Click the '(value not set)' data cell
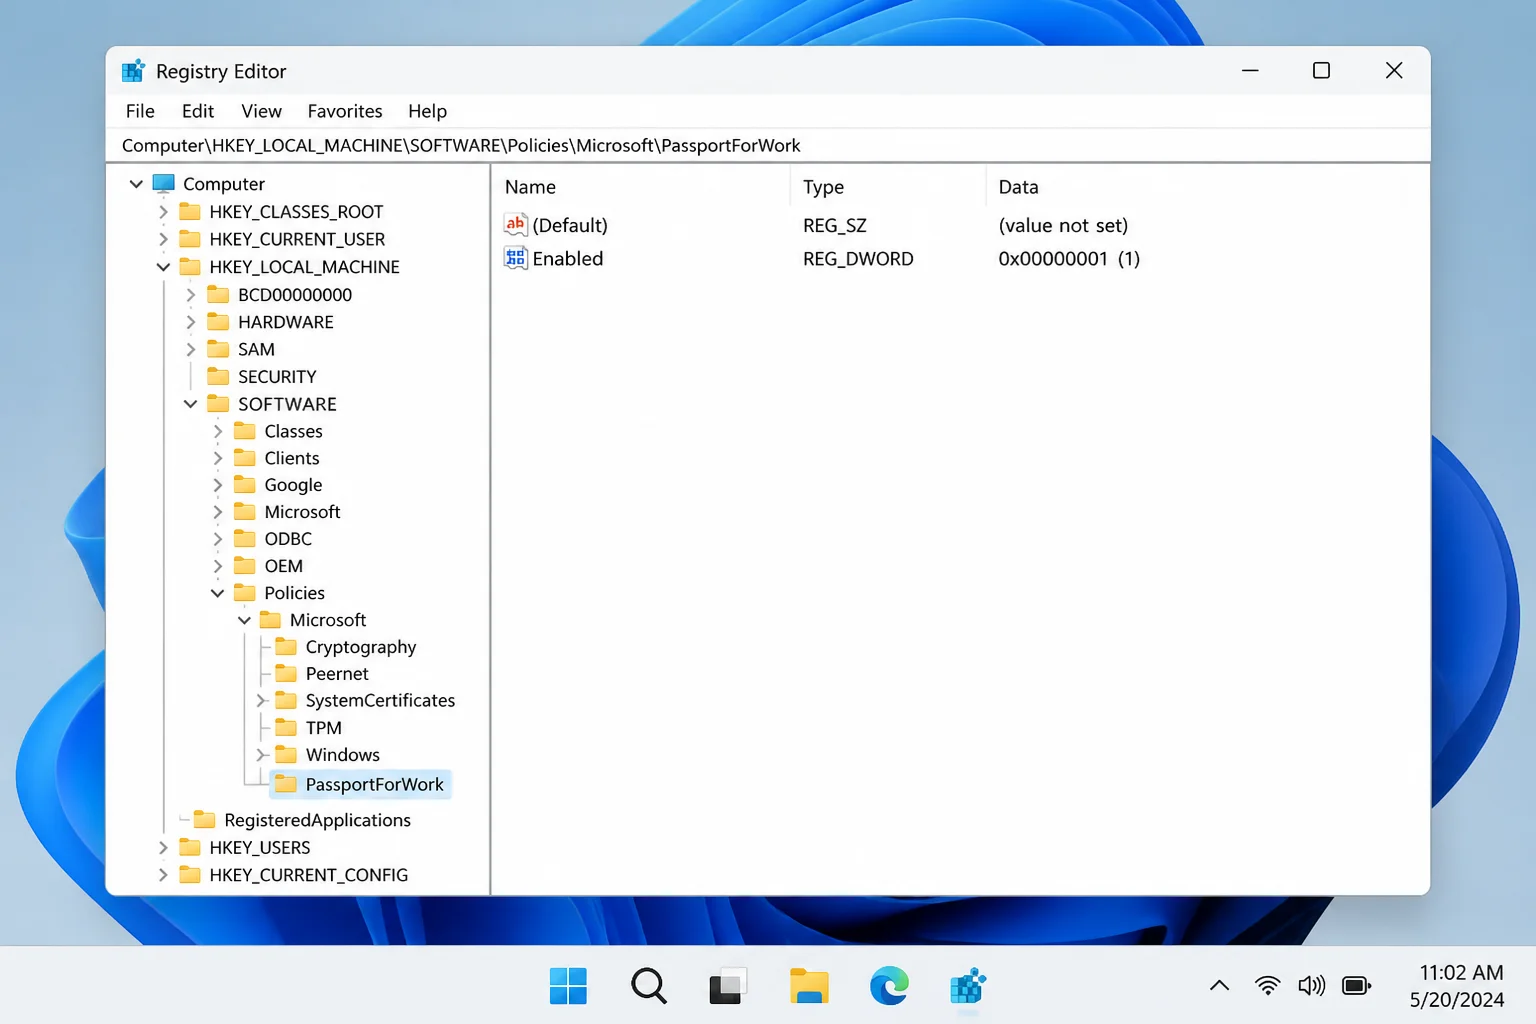Viewport: 1536px width, 1024px height. point(1063,226)
